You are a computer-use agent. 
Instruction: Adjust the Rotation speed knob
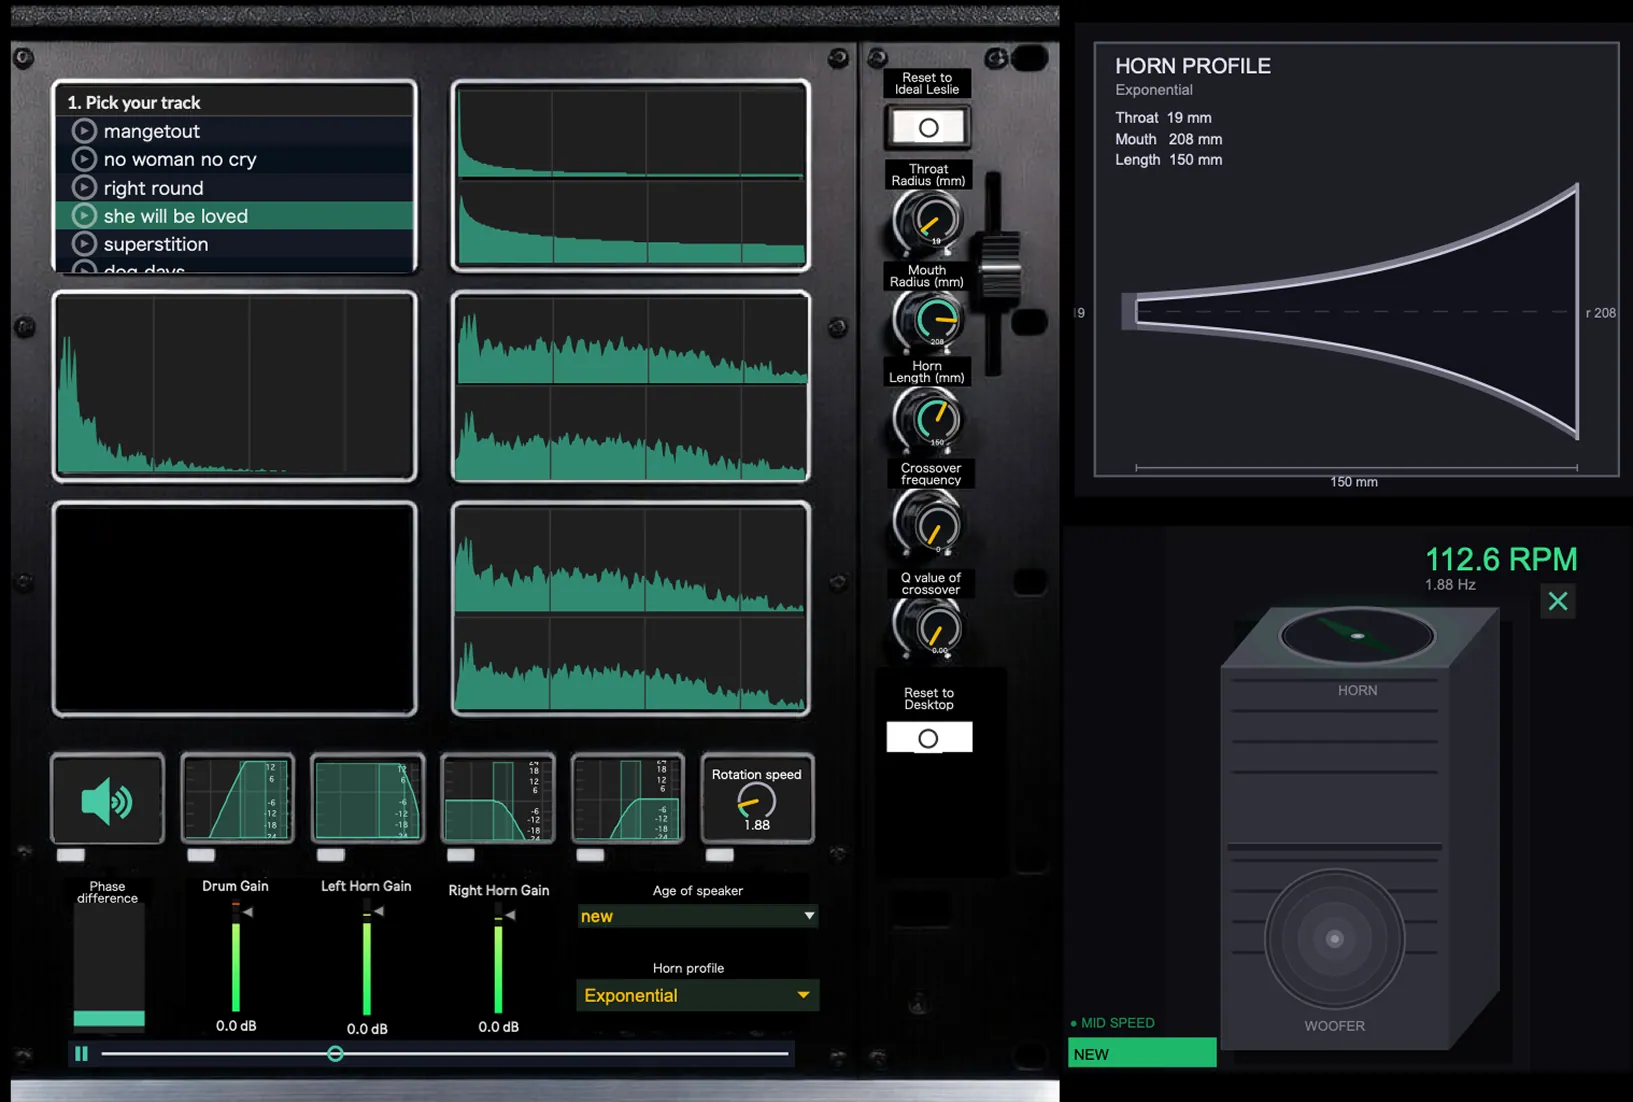tap(756, 801)
